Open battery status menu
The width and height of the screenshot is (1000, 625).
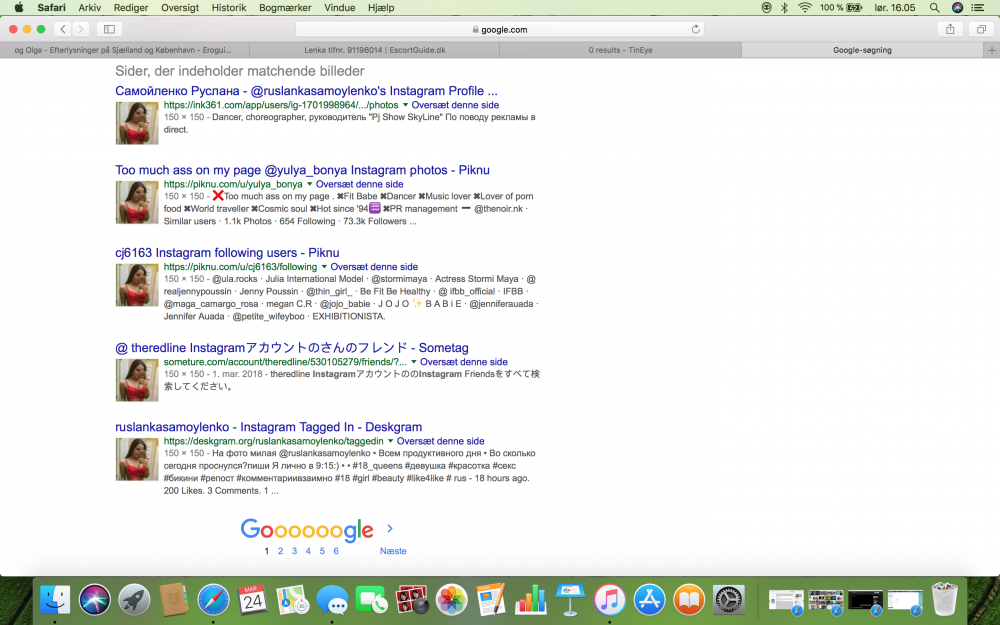click(841, 8)
